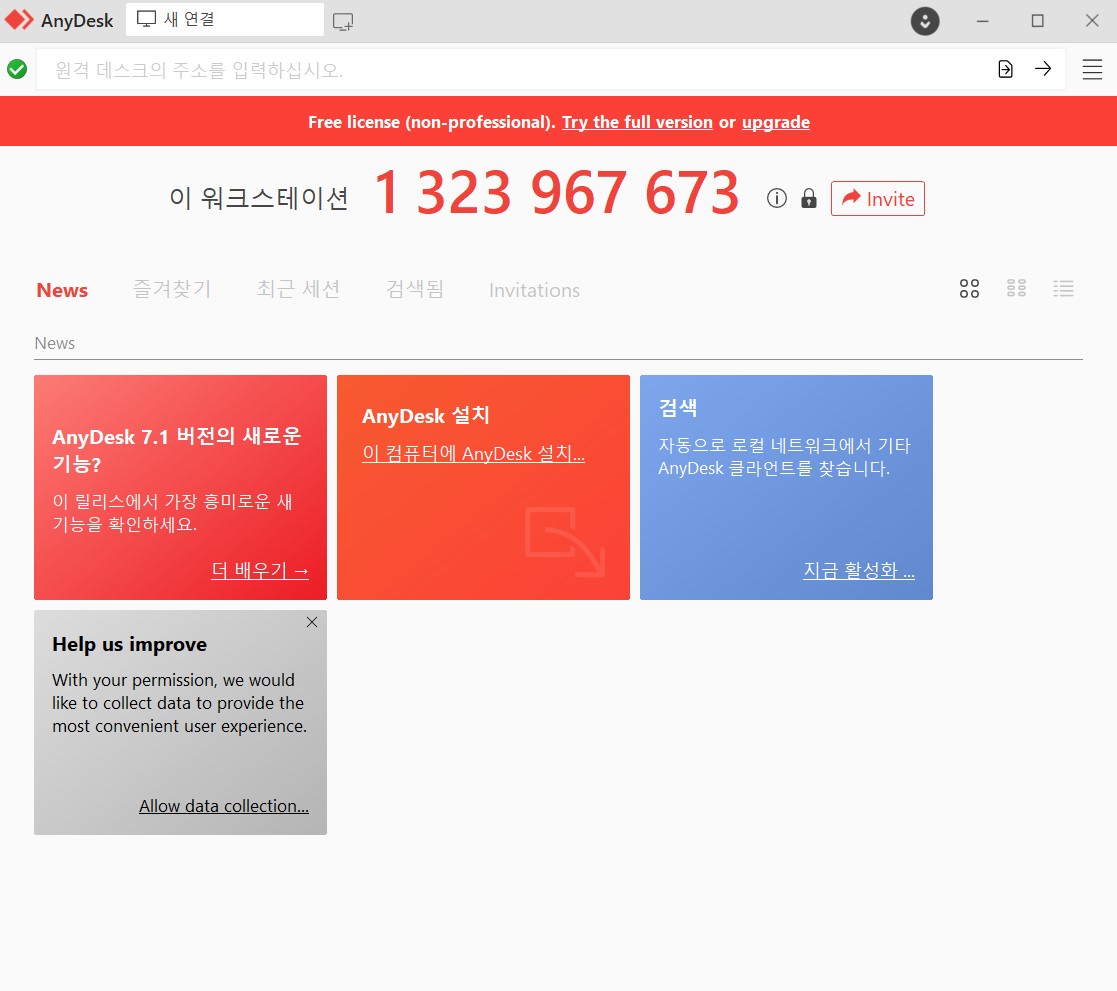Click the dark download arrow circle icon
Image resolution: width=1117 pixels, height=991 pixels.
925,21
